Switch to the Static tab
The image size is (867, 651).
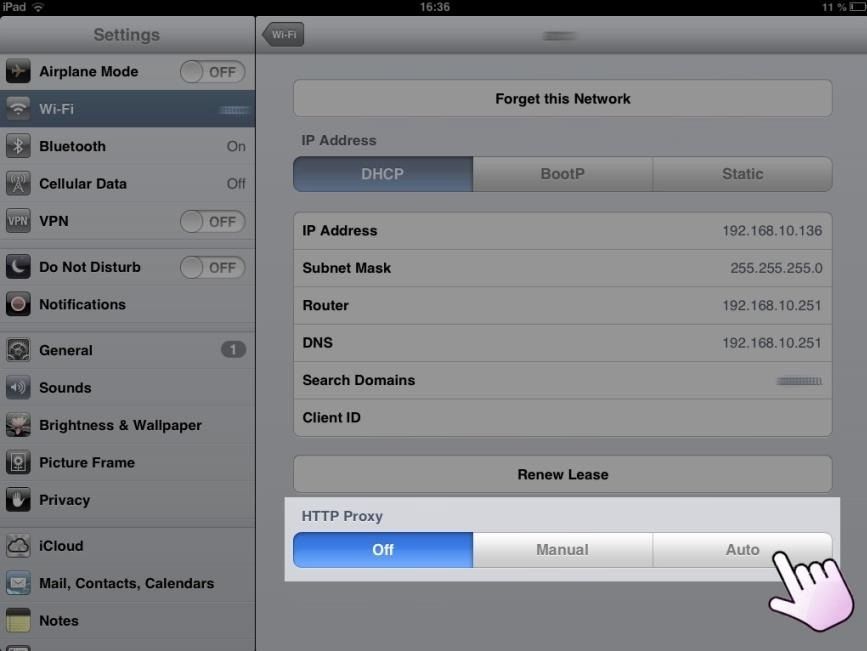click(x=742, y=173)
